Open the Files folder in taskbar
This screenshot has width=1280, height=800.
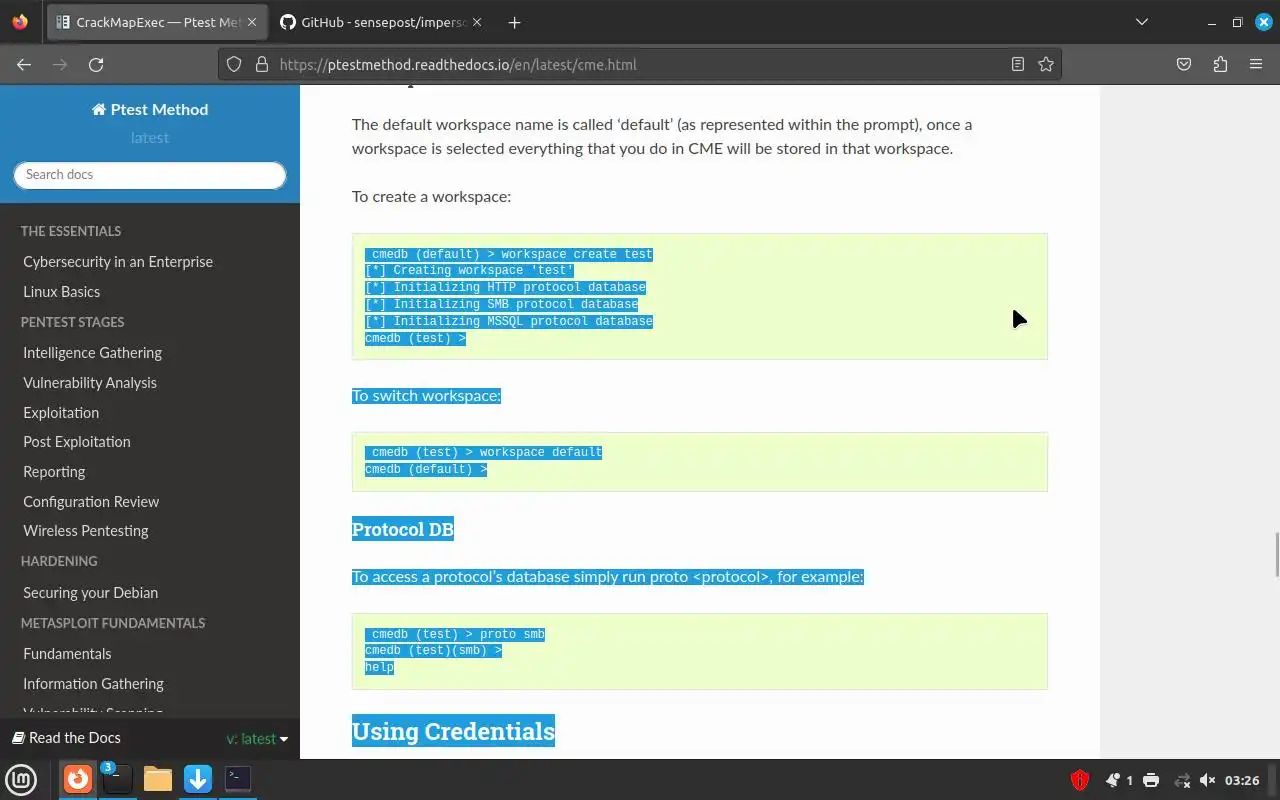[x=158, y=779]
